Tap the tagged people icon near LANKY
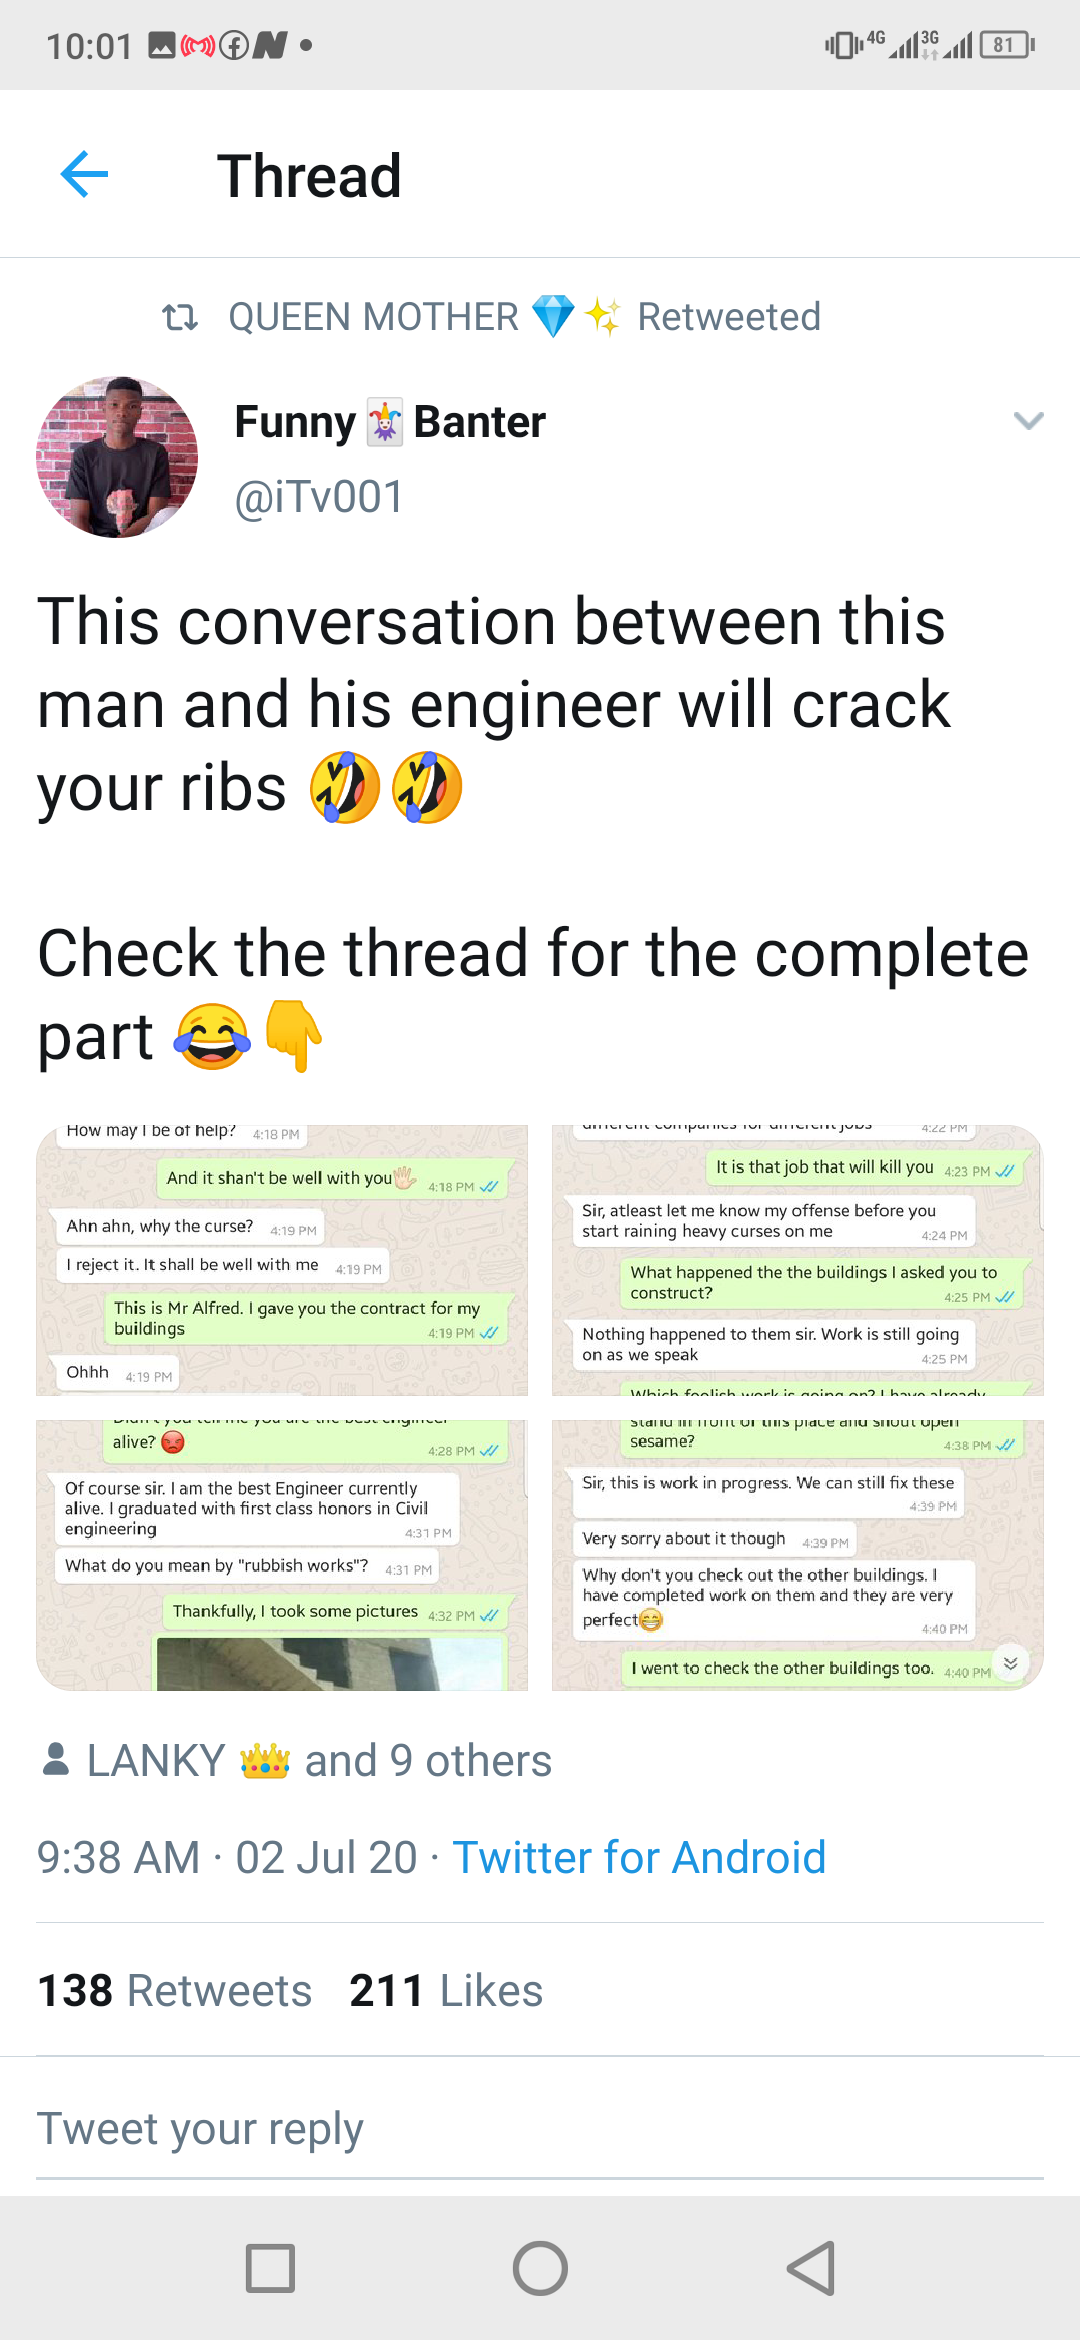 56,1760
